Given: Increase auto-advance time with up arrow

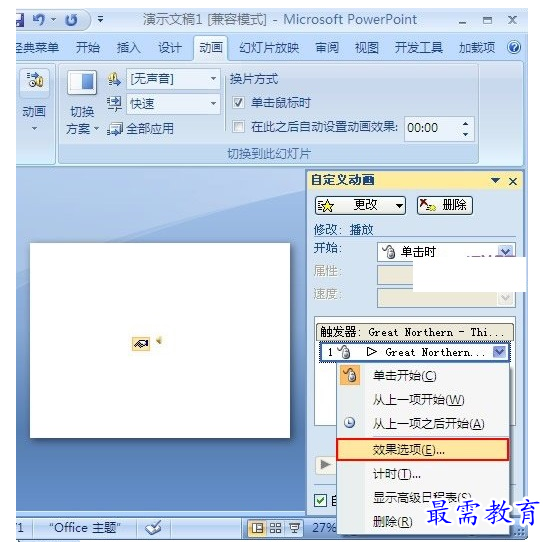Looking at the screenshot, I should 466,123.
